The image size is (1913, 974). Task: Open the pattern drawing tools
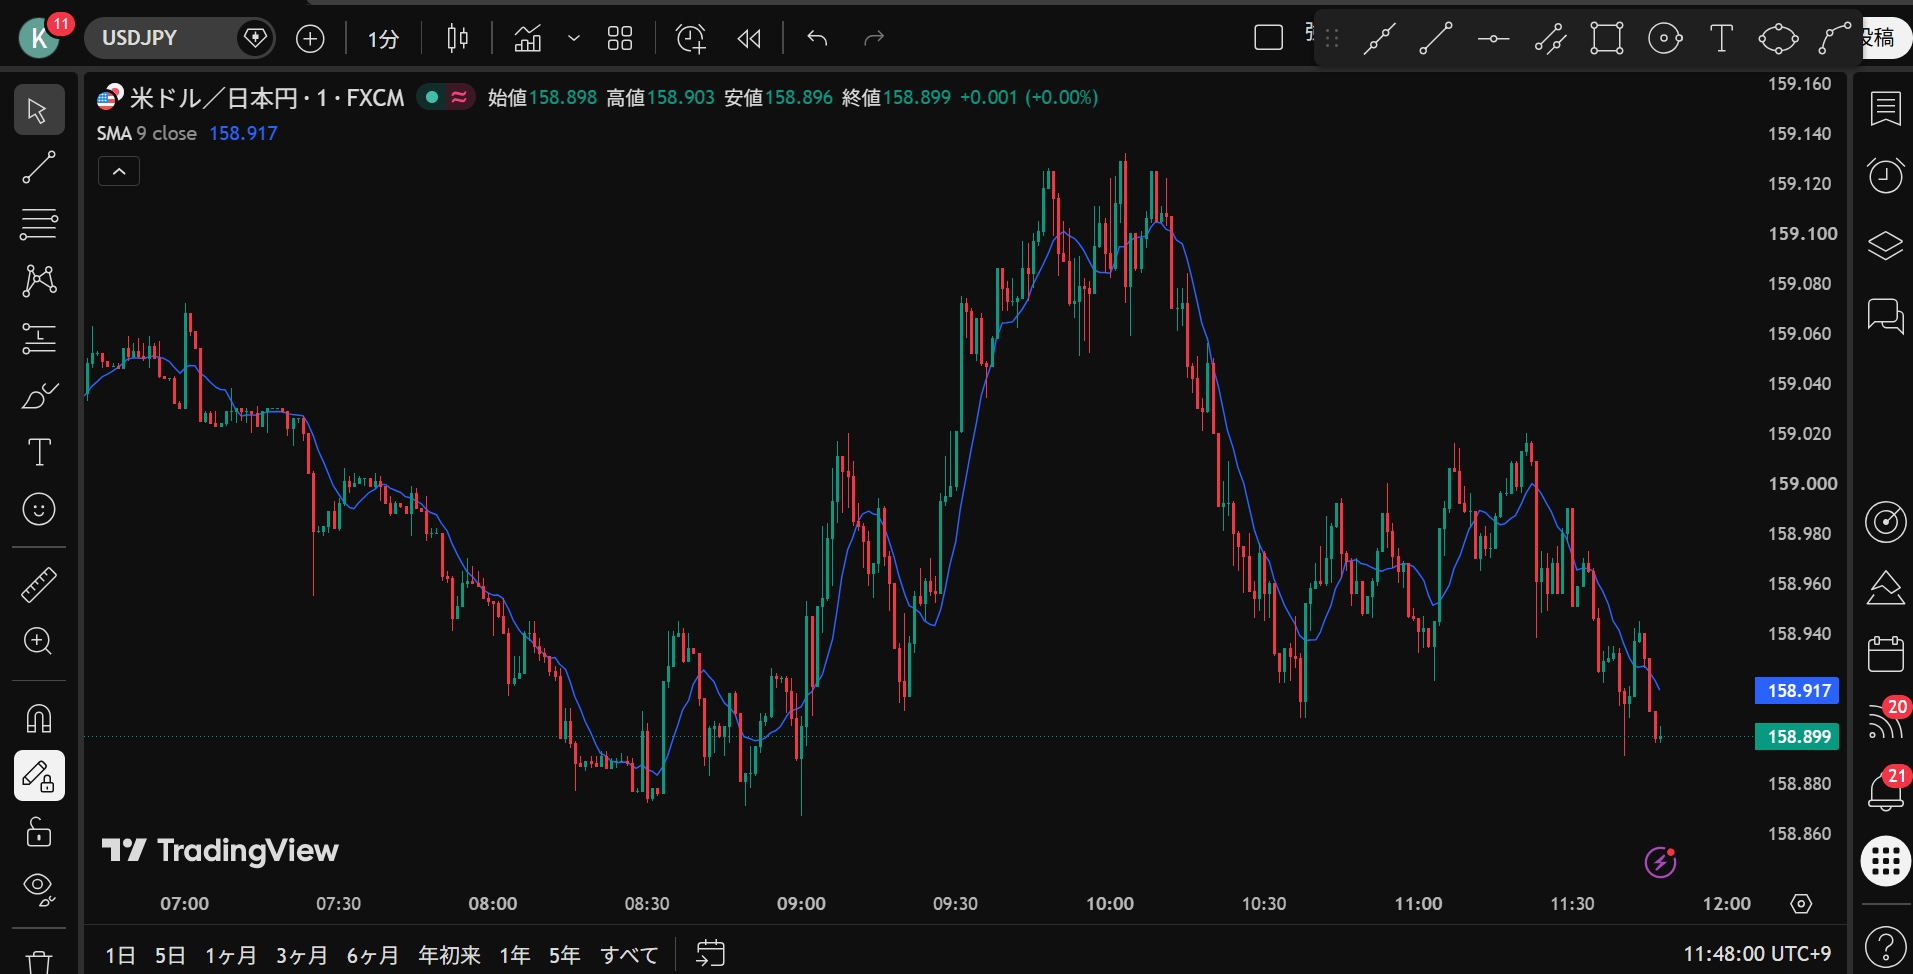[39, 281]
